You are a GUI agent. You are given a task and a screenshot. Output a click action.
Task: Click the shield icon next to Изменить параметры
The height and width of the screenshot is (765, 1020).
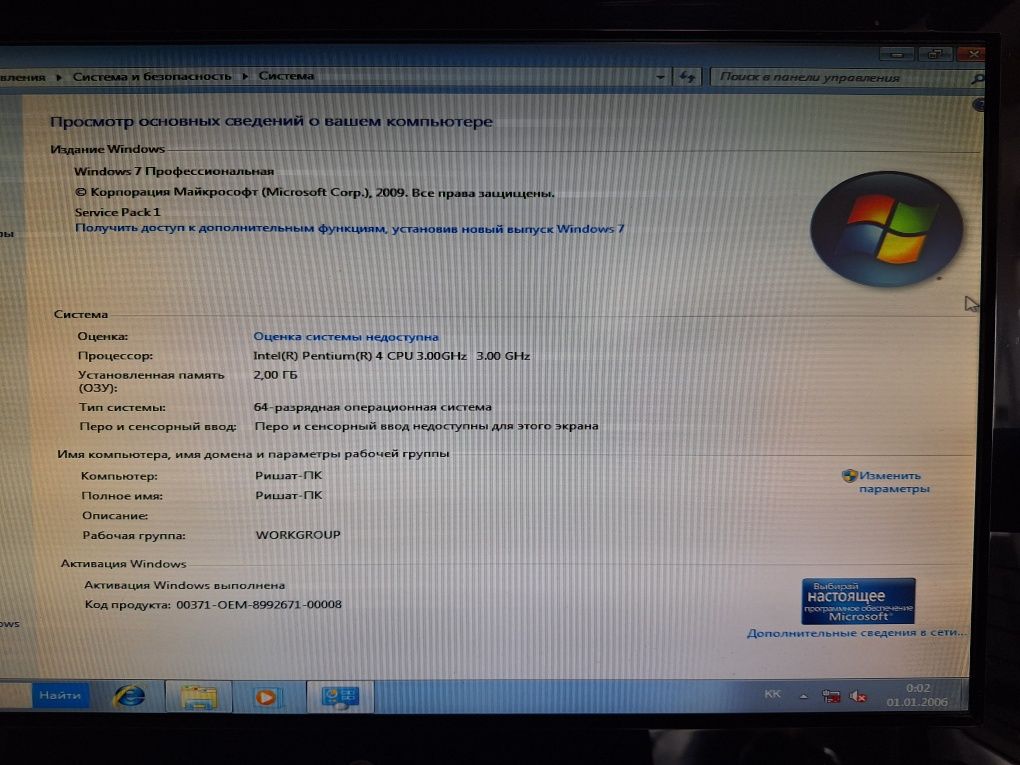tap(849, 476)
